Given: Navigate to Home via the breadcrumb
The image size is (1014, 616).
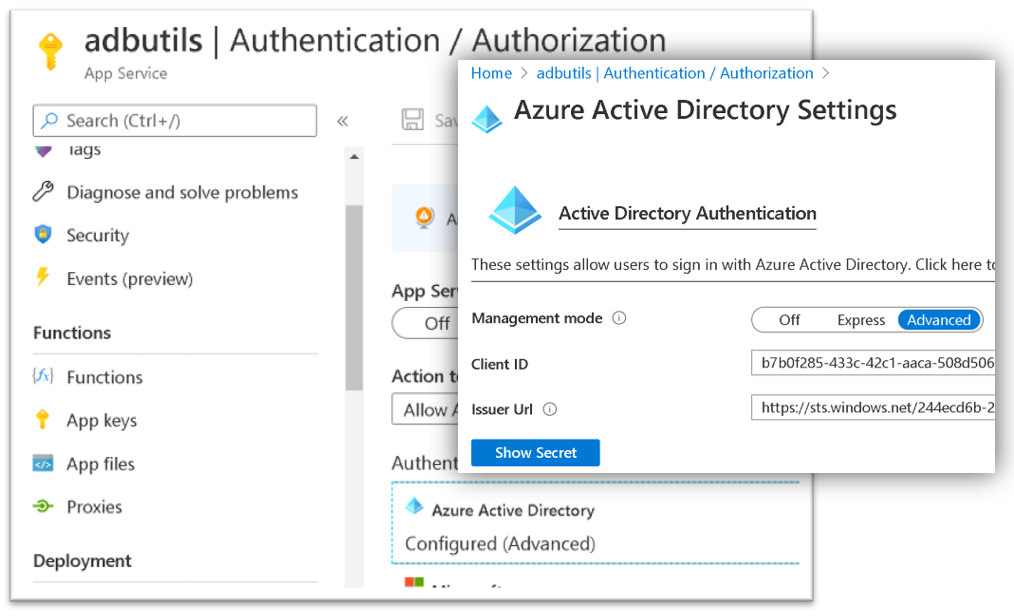Looking at the screenshot, I should (491, 73).
